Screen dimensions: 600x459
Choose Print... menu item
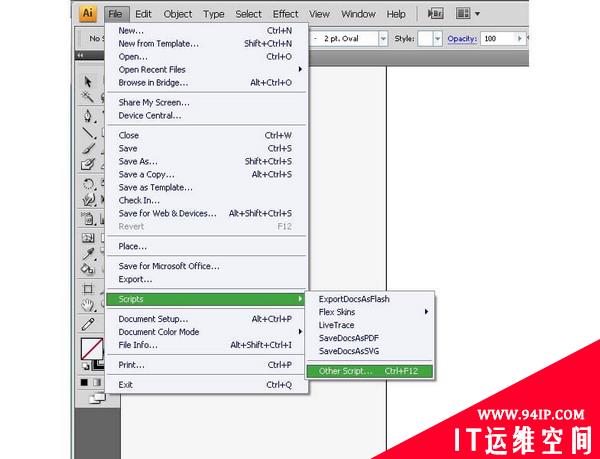(x=206, y=365)
